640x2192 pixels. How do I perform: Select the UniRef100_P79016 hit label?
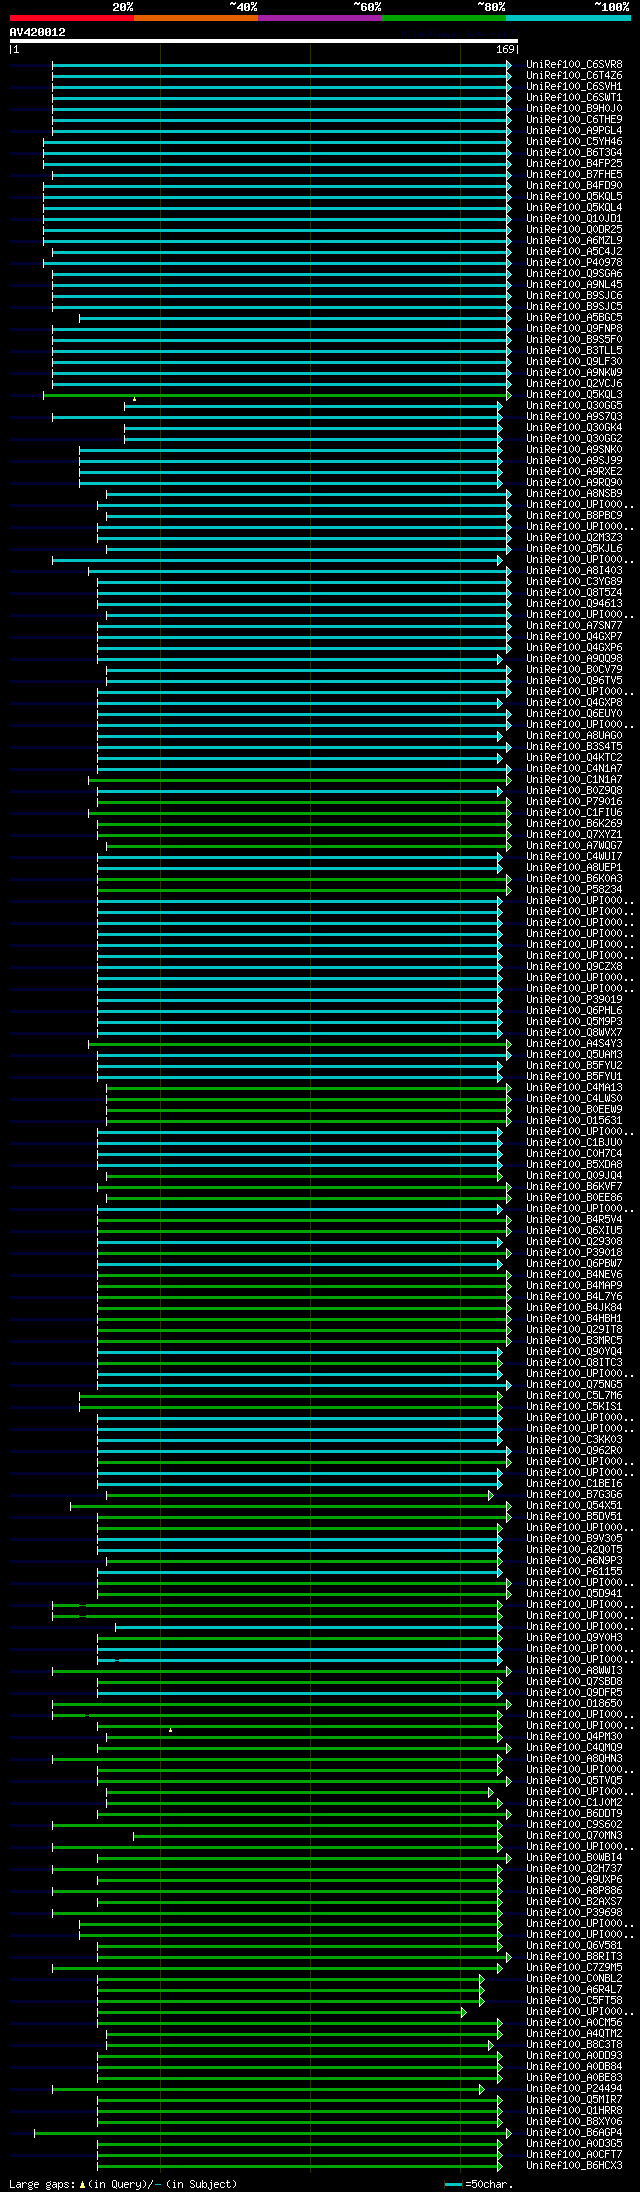[574, 802]
